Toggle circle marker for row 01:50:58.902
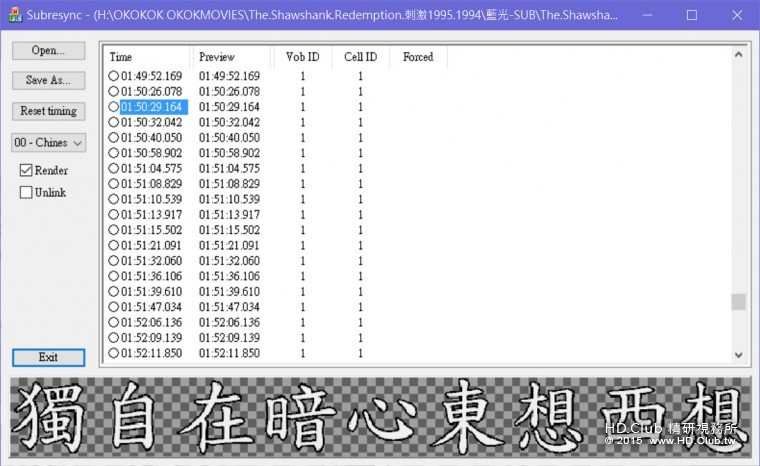 coord(113,153)
